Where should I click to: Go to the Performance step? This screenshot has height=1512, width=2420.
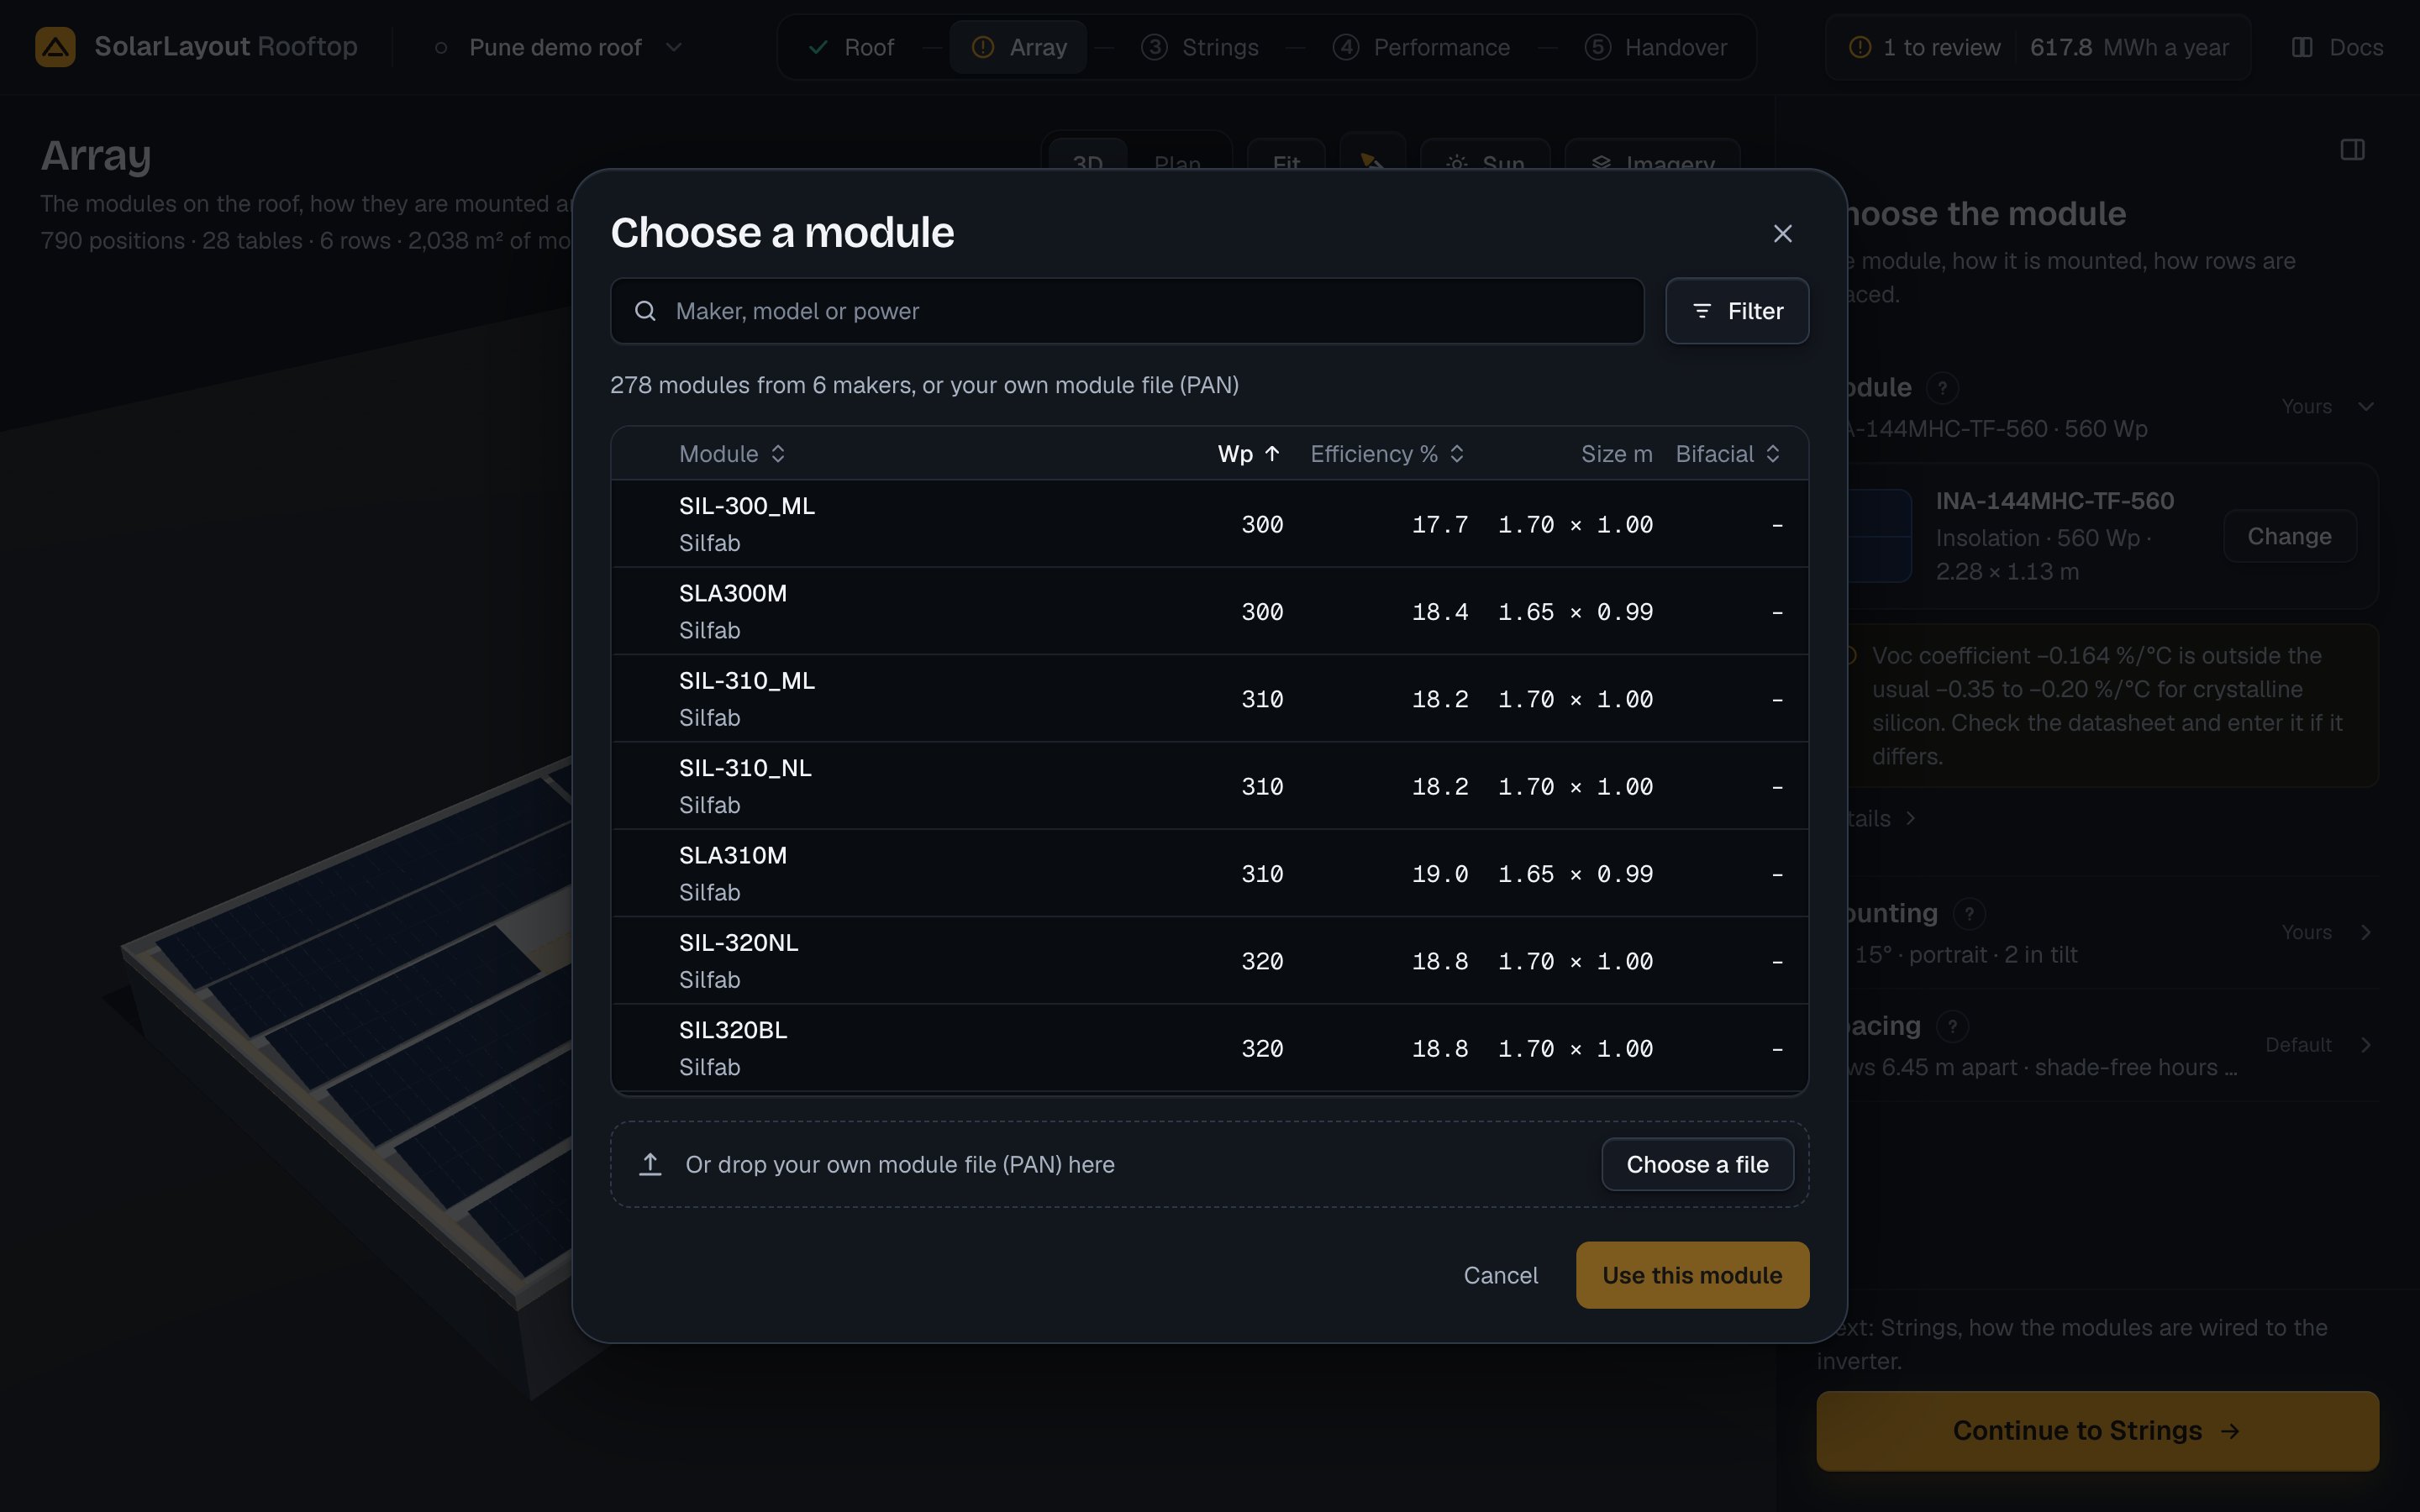coord(1421,47)
